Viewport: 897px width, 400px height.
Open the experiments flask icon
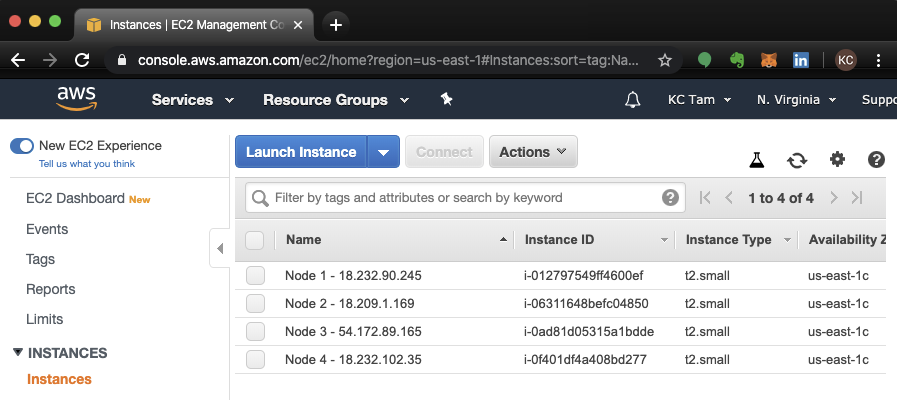click(x=757, y=160)
